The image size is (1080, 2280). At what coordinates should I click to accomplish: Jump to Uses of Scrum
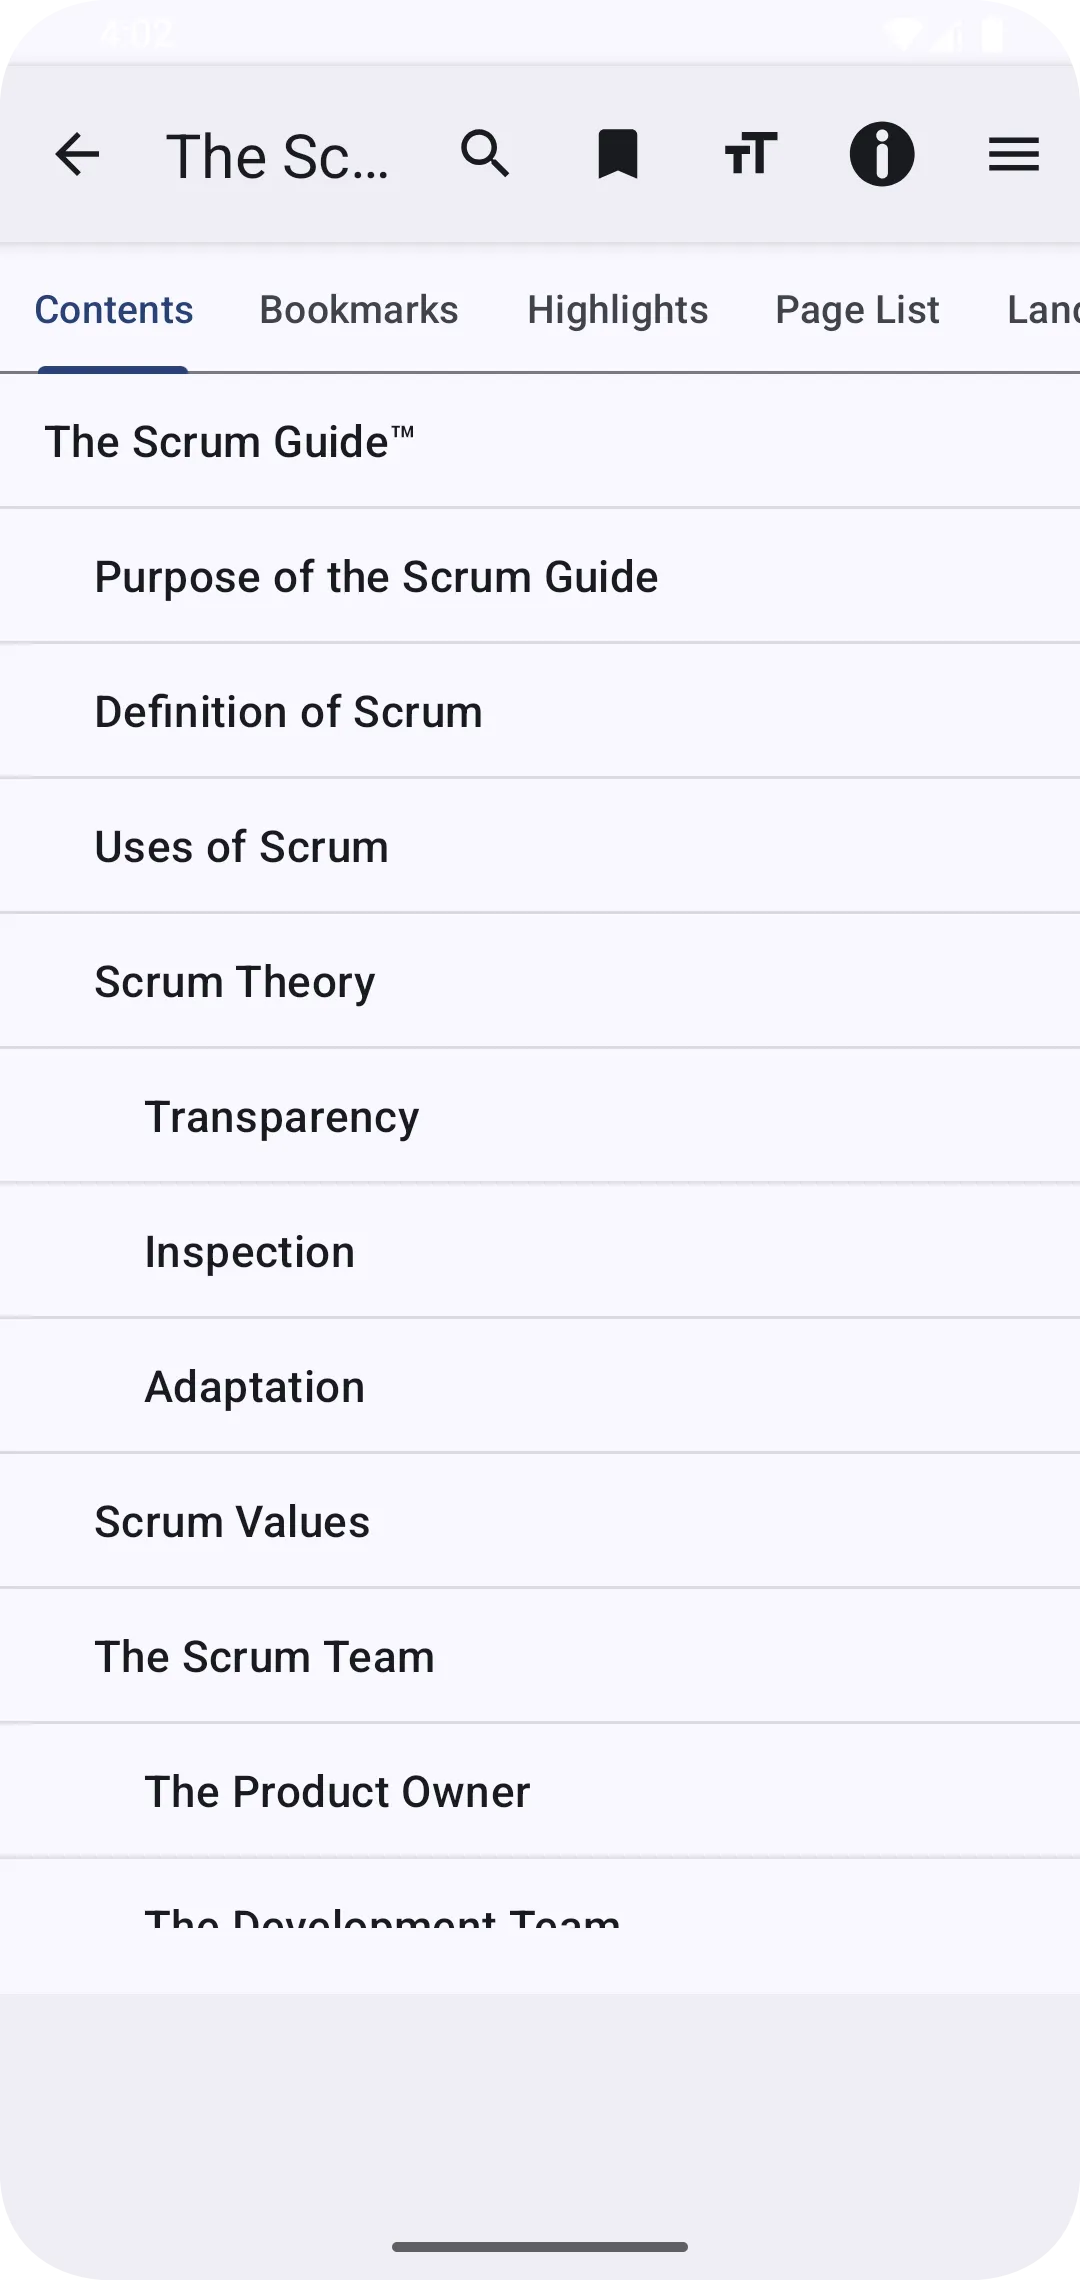tap(540, 846)
